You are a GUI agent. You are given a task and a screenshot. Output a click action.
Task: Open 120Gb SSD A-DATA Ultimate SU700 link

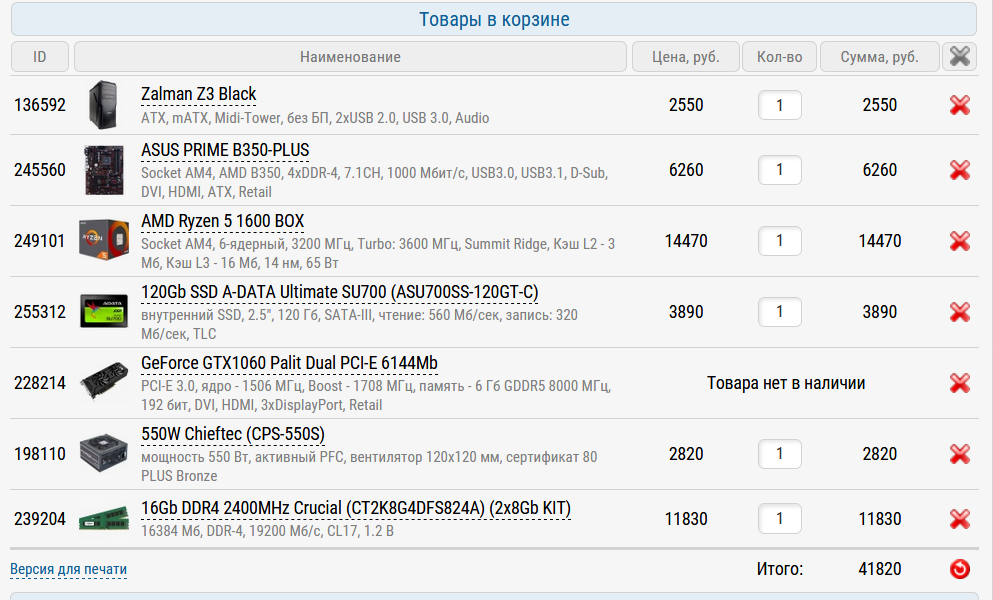339,292
